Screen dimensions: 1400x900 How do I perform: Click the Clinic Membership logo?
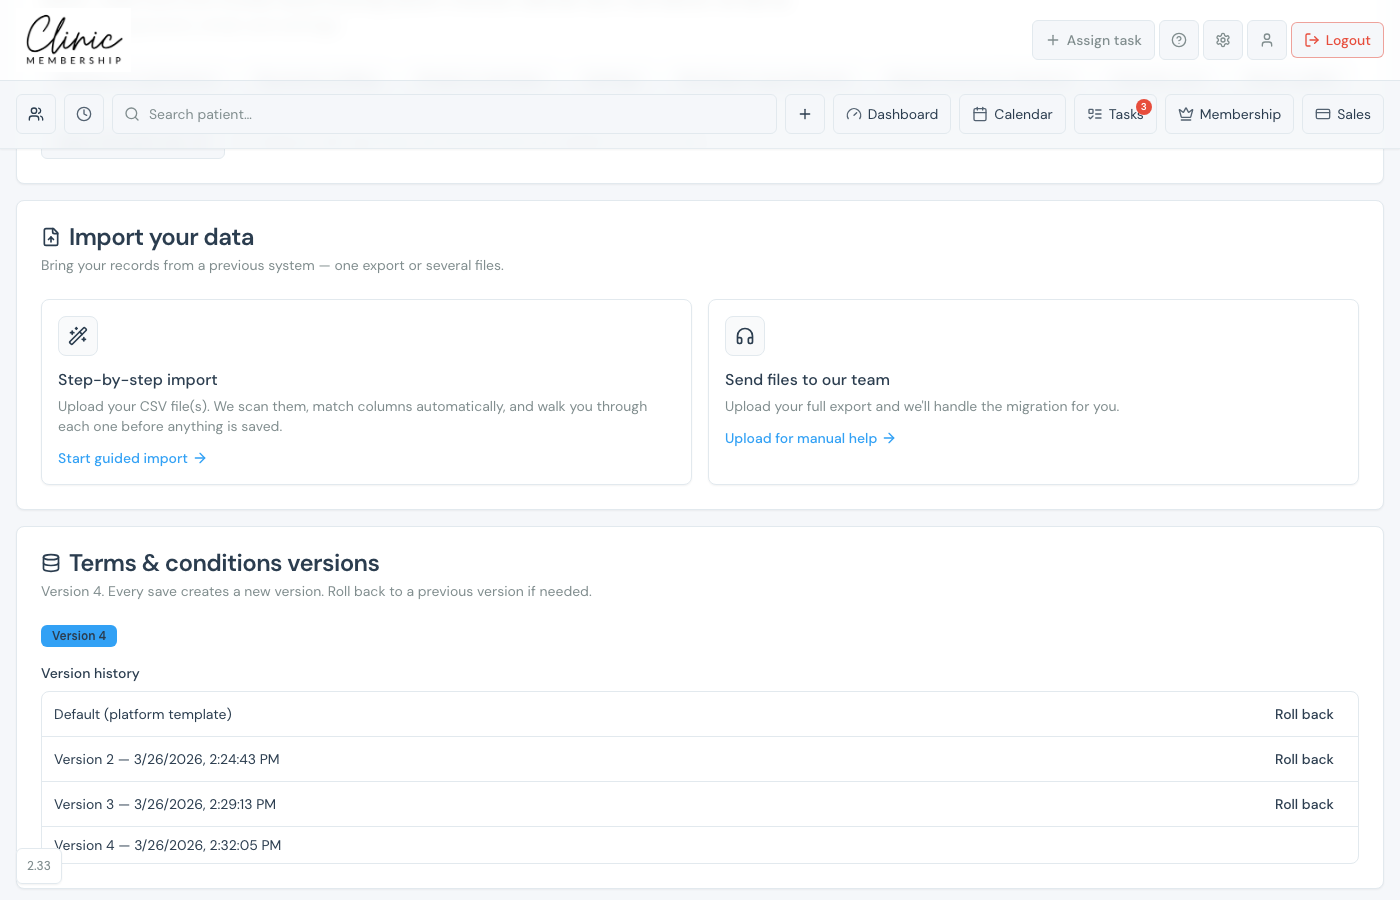pos(74,40)
